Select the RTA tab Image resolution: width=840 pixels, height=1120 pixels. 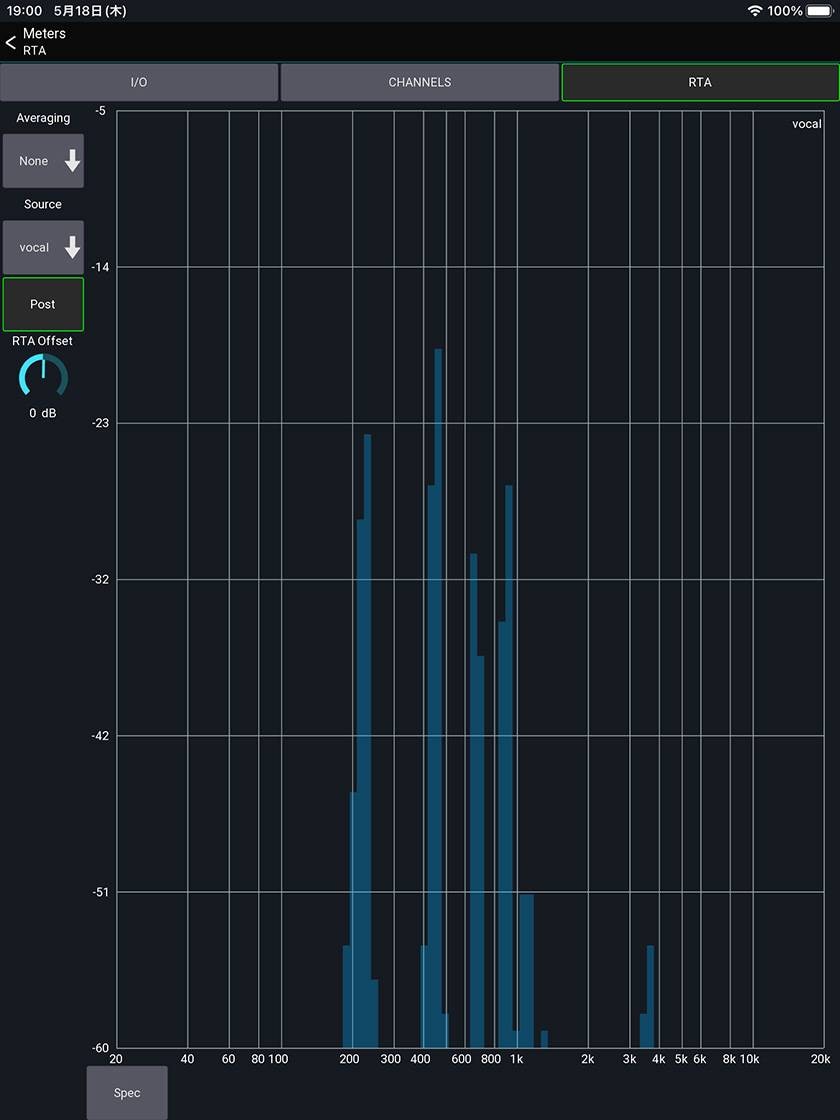pyautogui.click(x=700, y=82)
